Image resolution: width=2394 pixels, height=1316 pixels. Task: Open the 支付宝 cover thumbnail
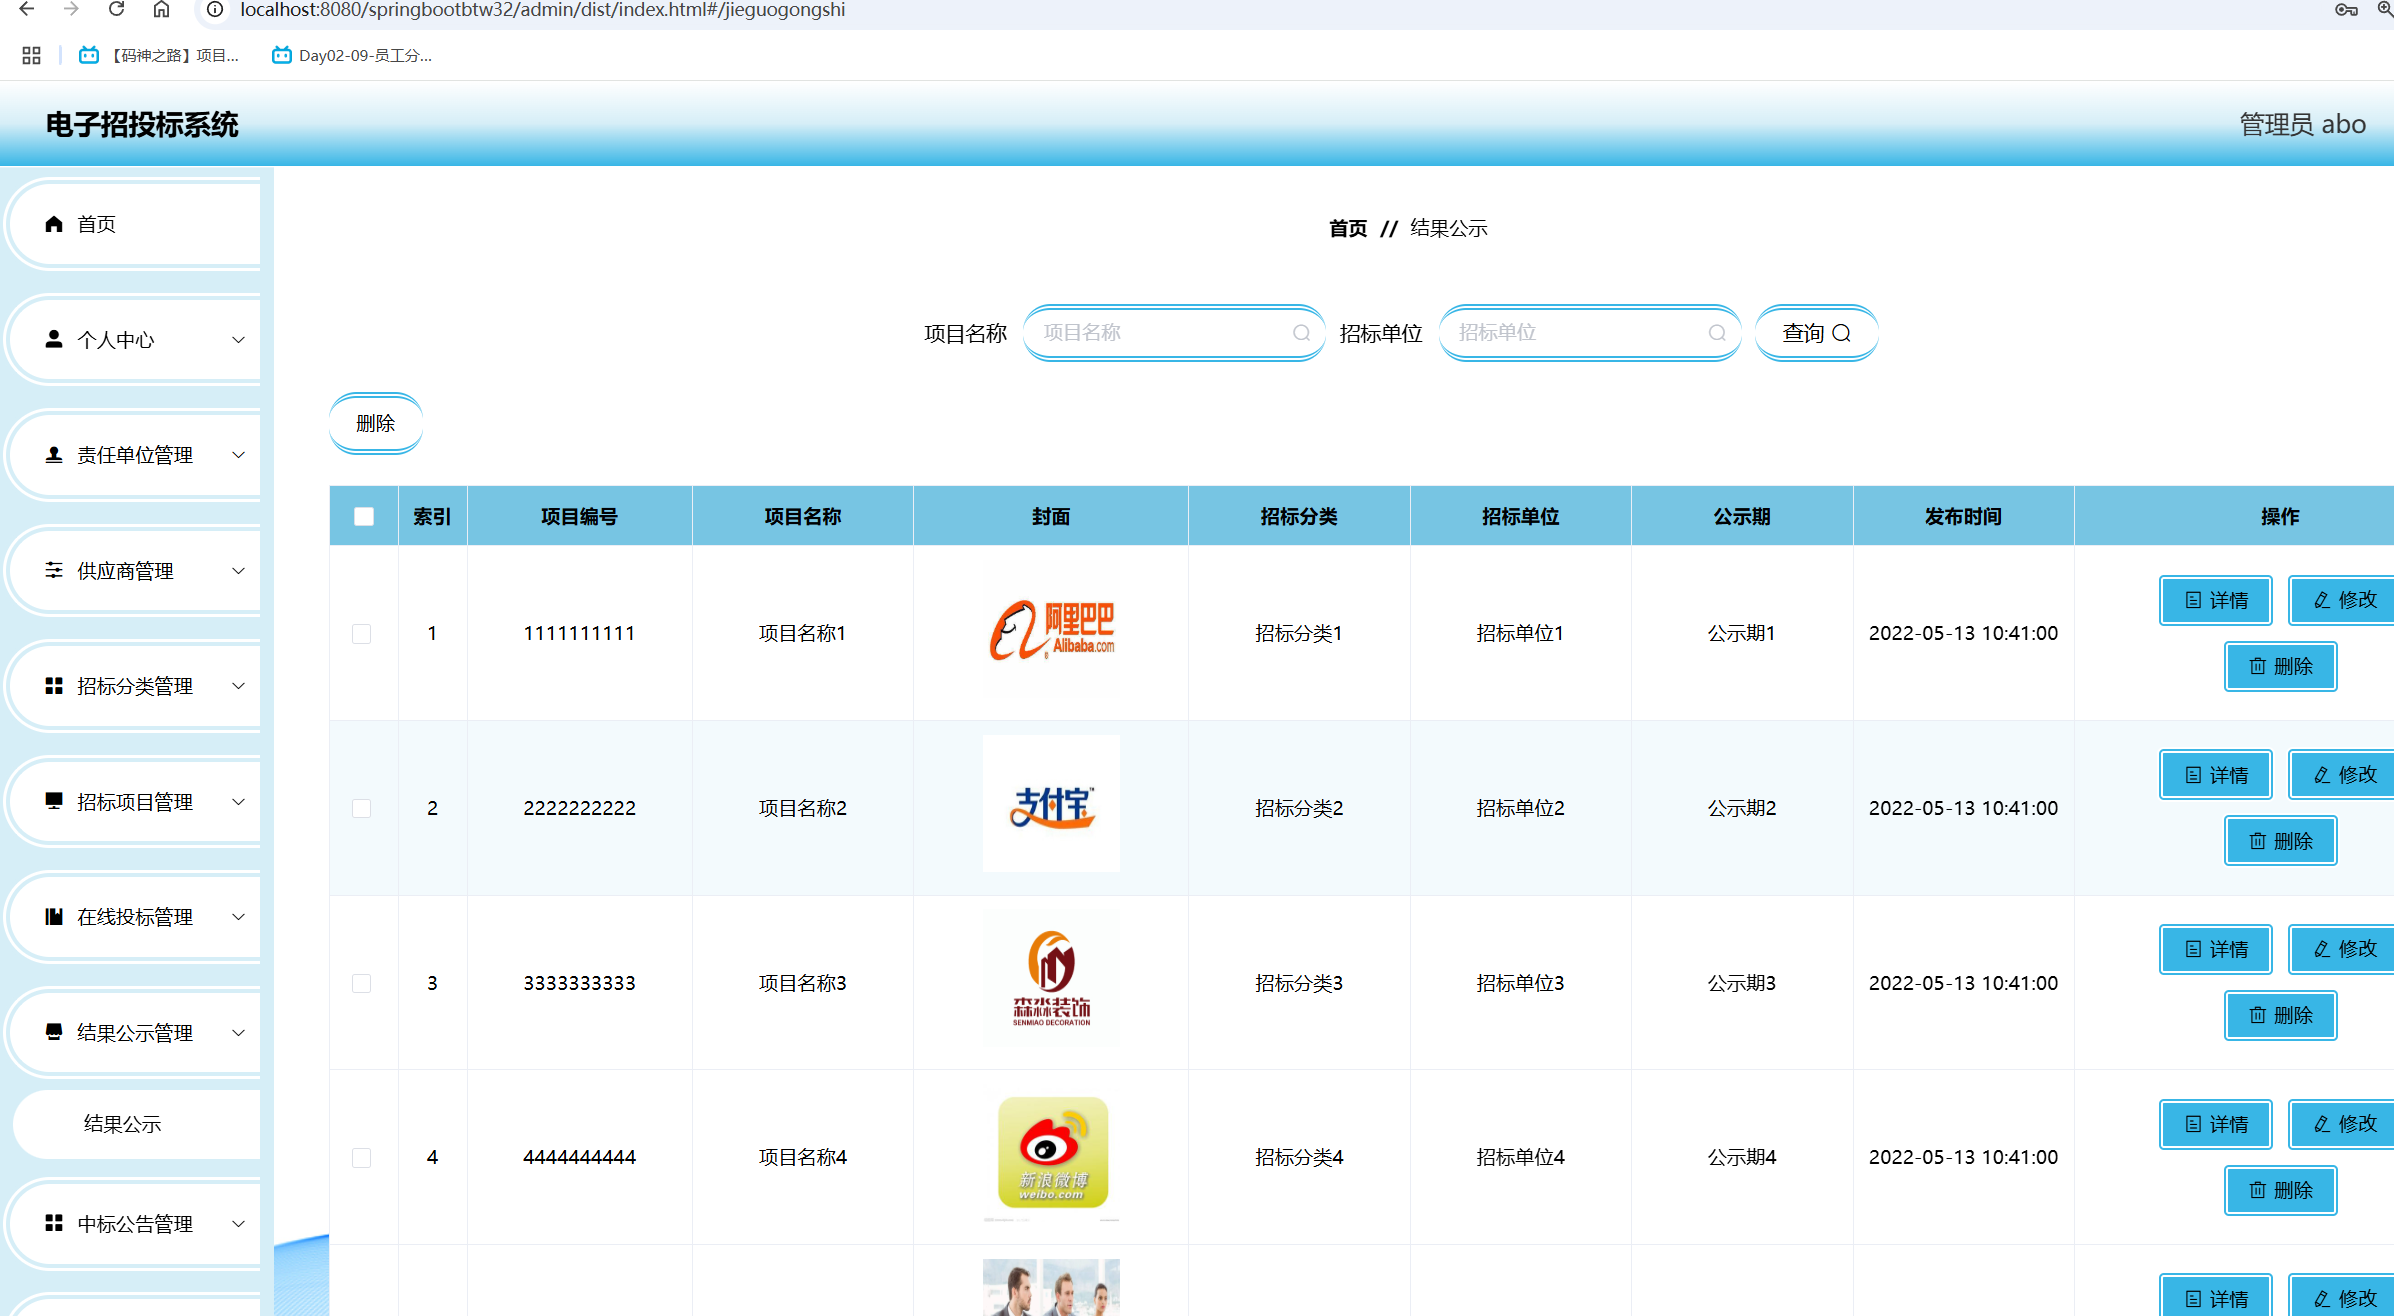pos(1051,804)
